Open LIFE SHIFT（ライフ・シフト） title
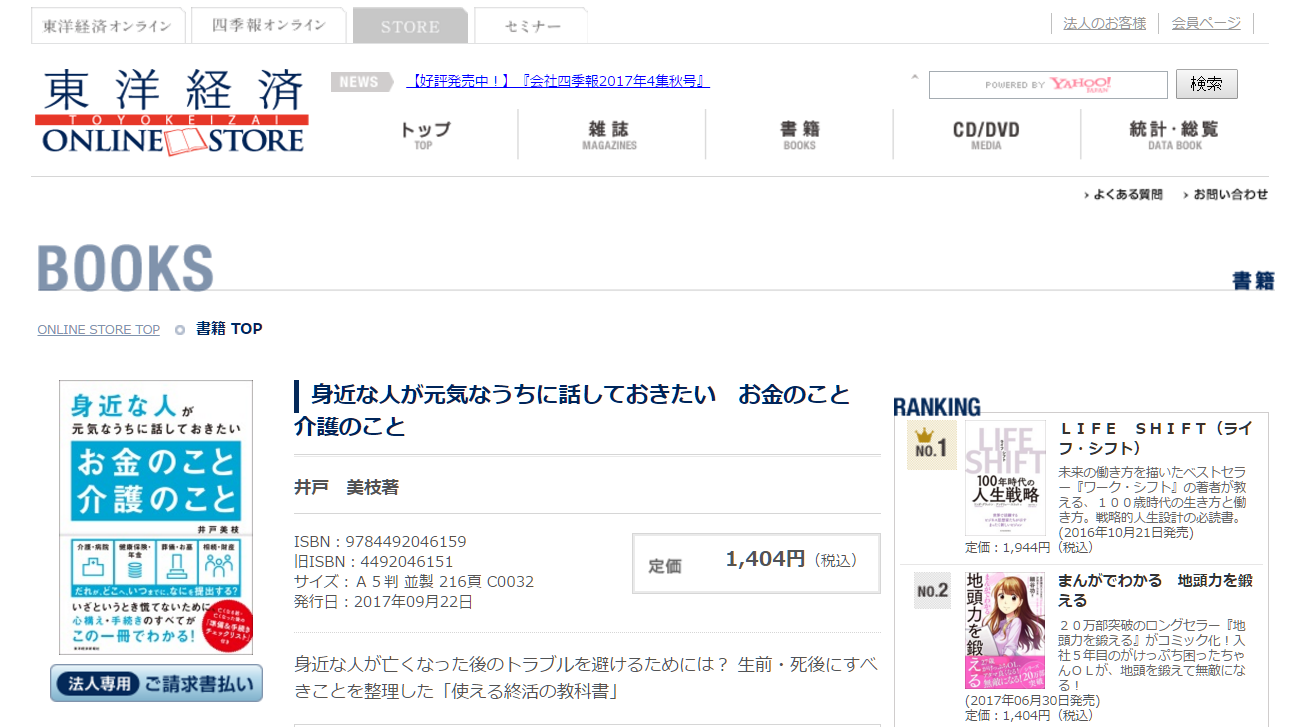Screen dimensions: 1312x727 coord(1156,438)
